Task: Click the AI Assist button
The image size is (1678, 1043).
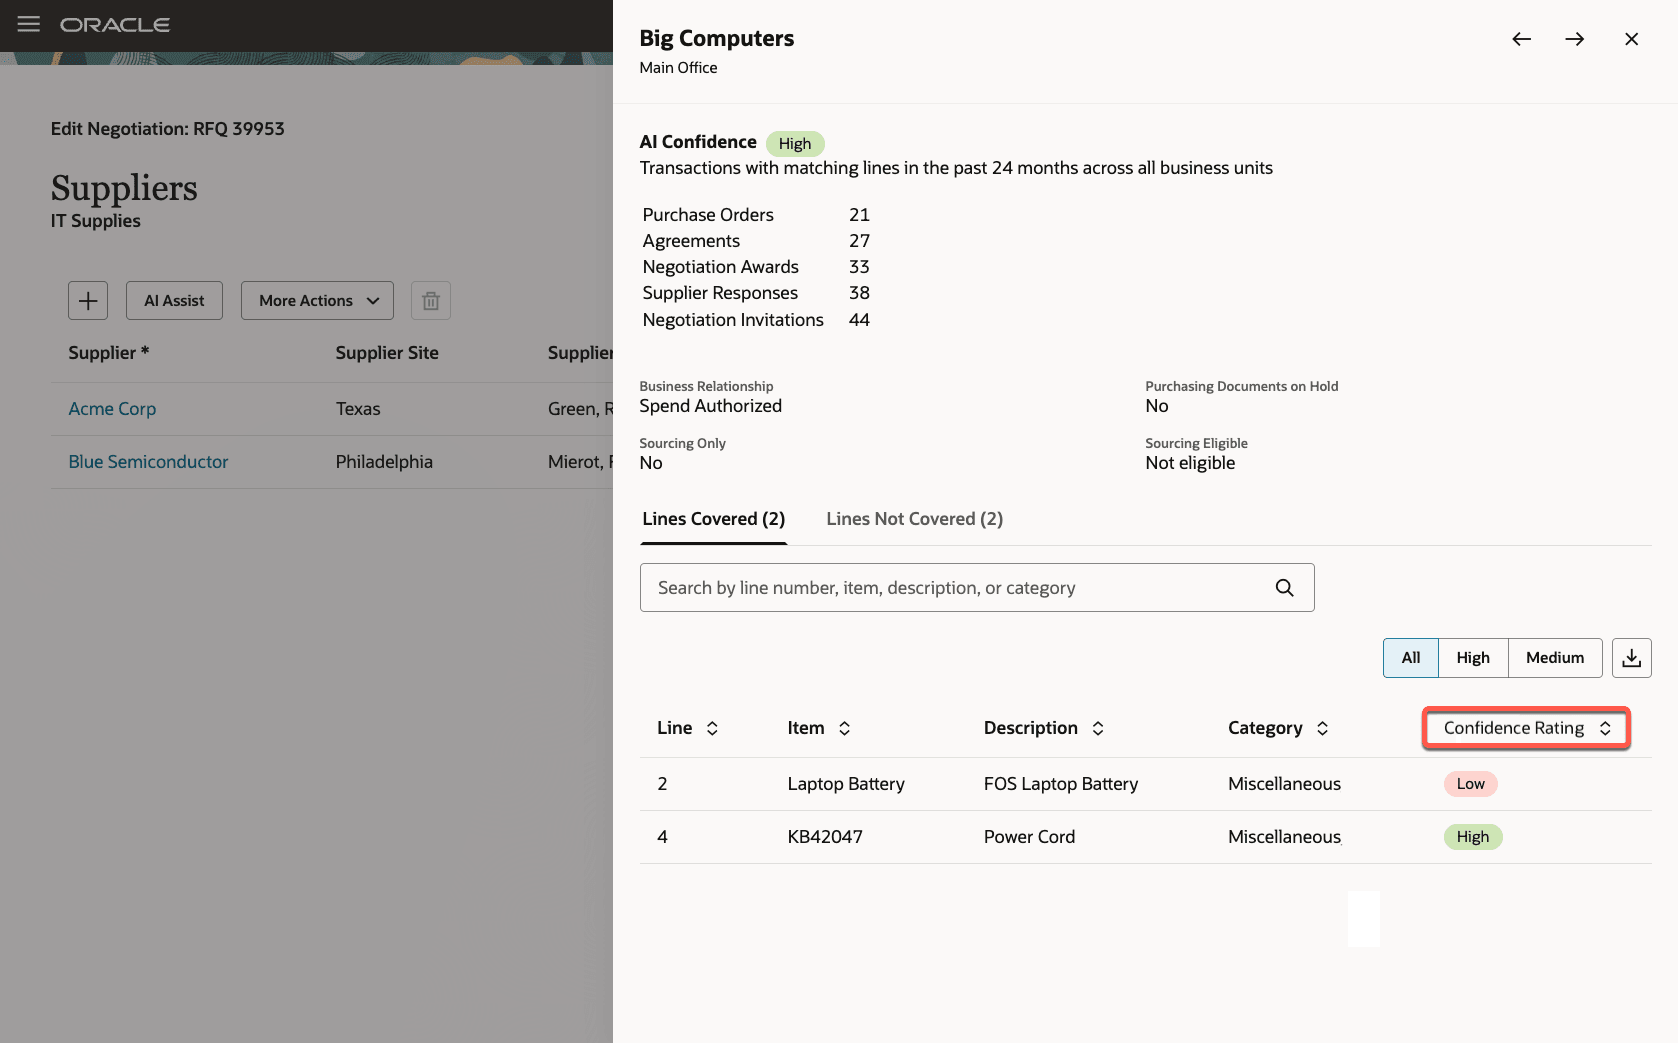Action: click(173, 300)
